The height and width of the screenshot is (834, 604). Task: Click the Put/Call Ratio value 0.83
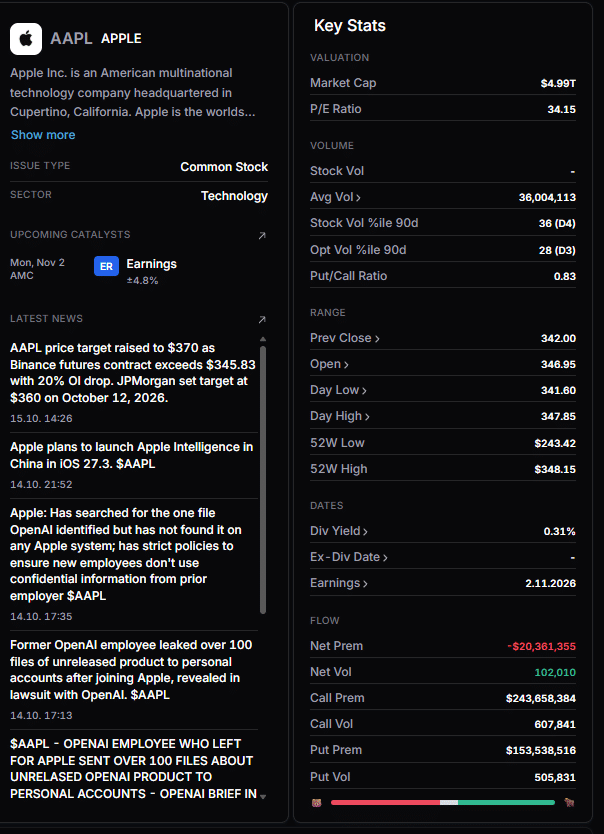565,277
